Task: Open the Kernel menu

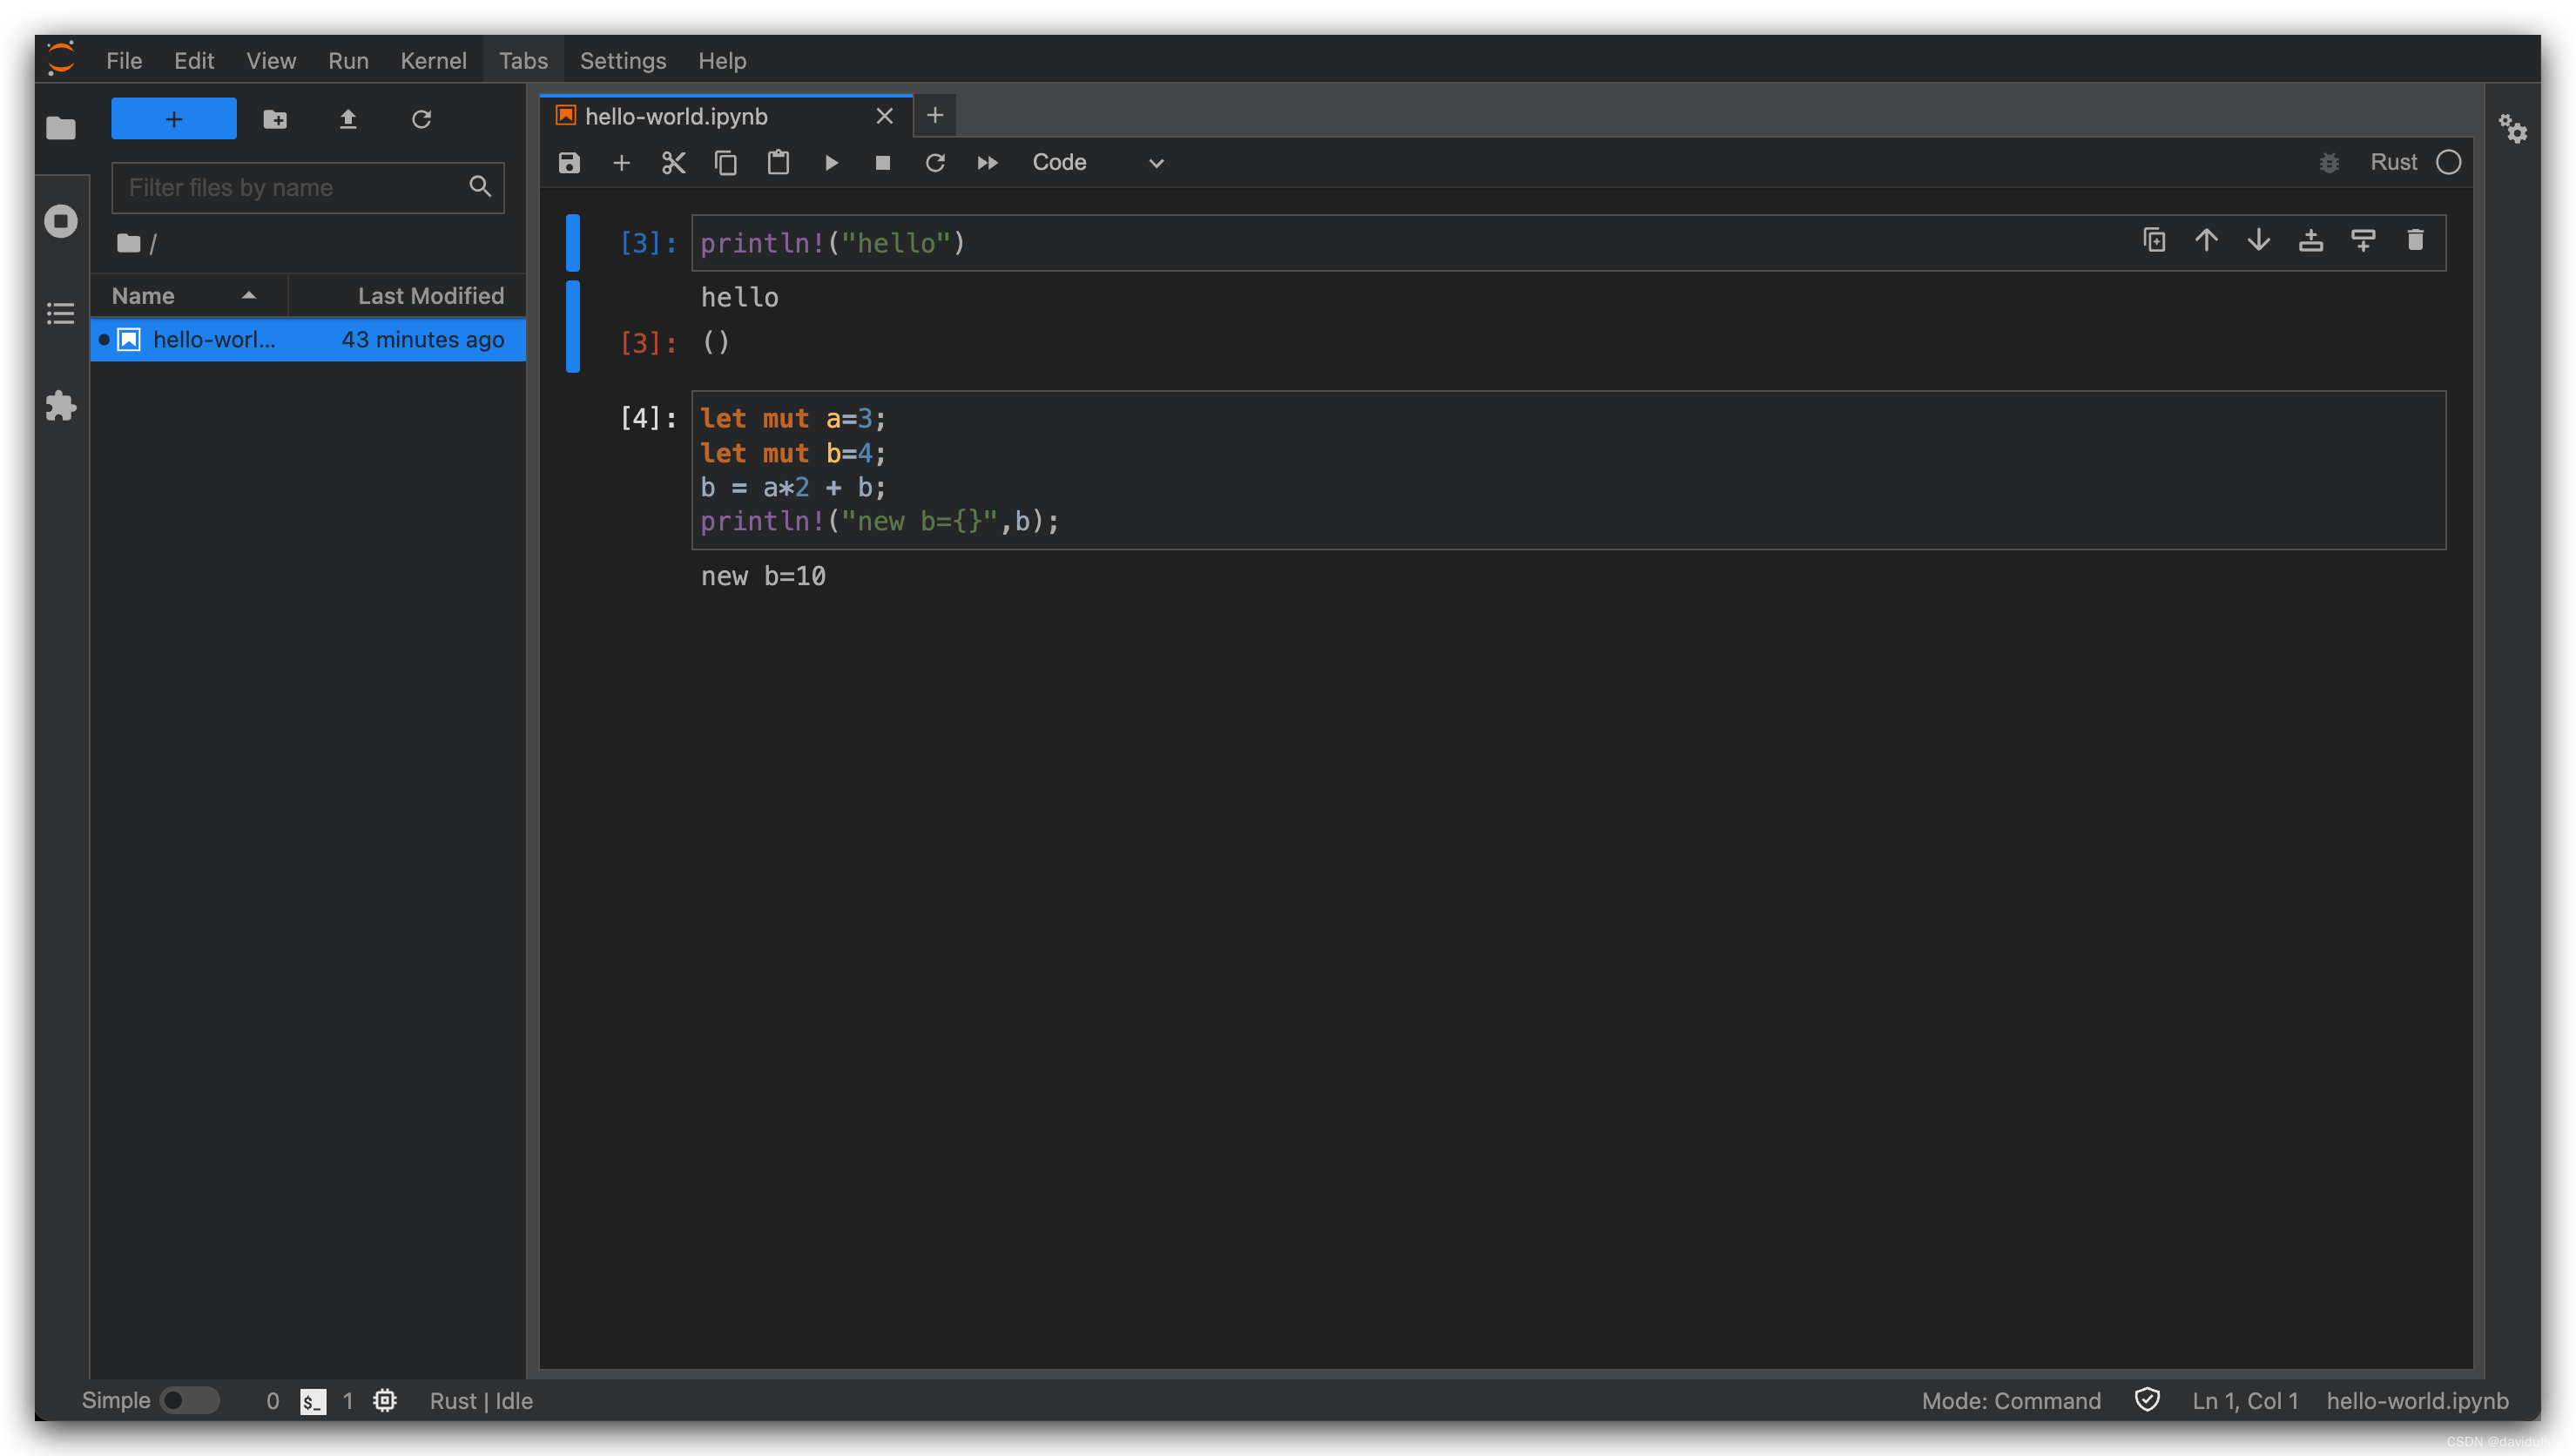Action: (433, 60)
